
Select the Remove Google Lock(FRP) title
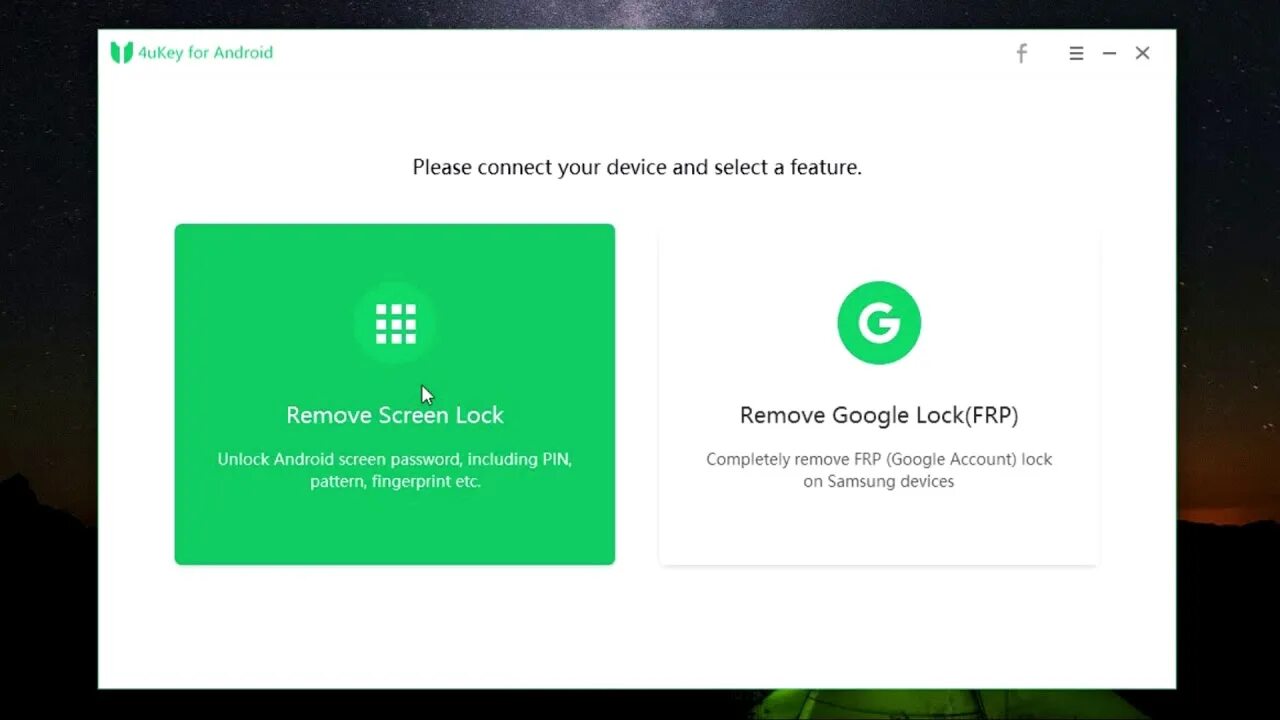pyautogui.click(x=879, y=415)
